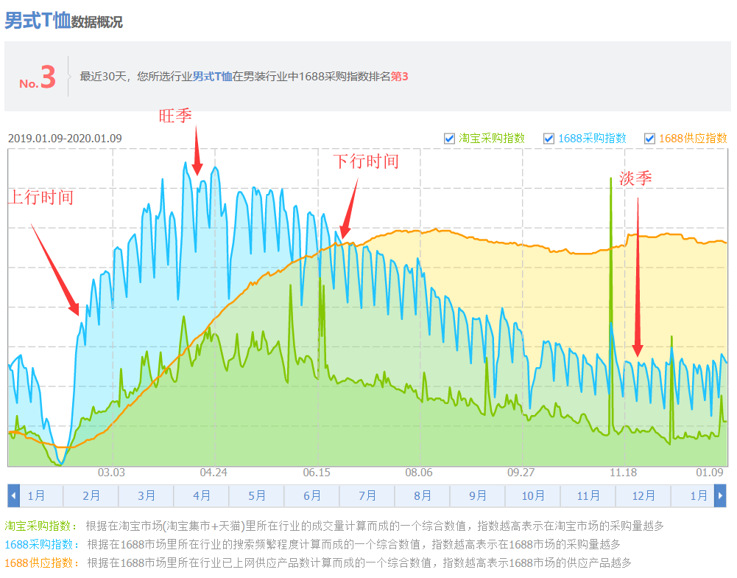Click the 1688采购指数 legend label
This screenshot has height=578, width=737.
[592, 138]
